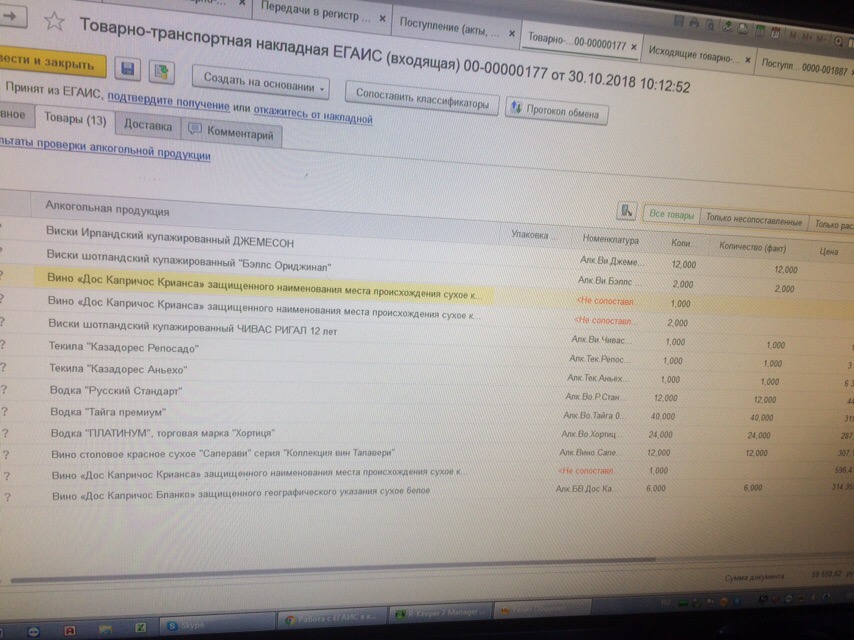The image size is (854, 640).
Task: Click 'Номенклатура' column header
Action: coord(611,239)
